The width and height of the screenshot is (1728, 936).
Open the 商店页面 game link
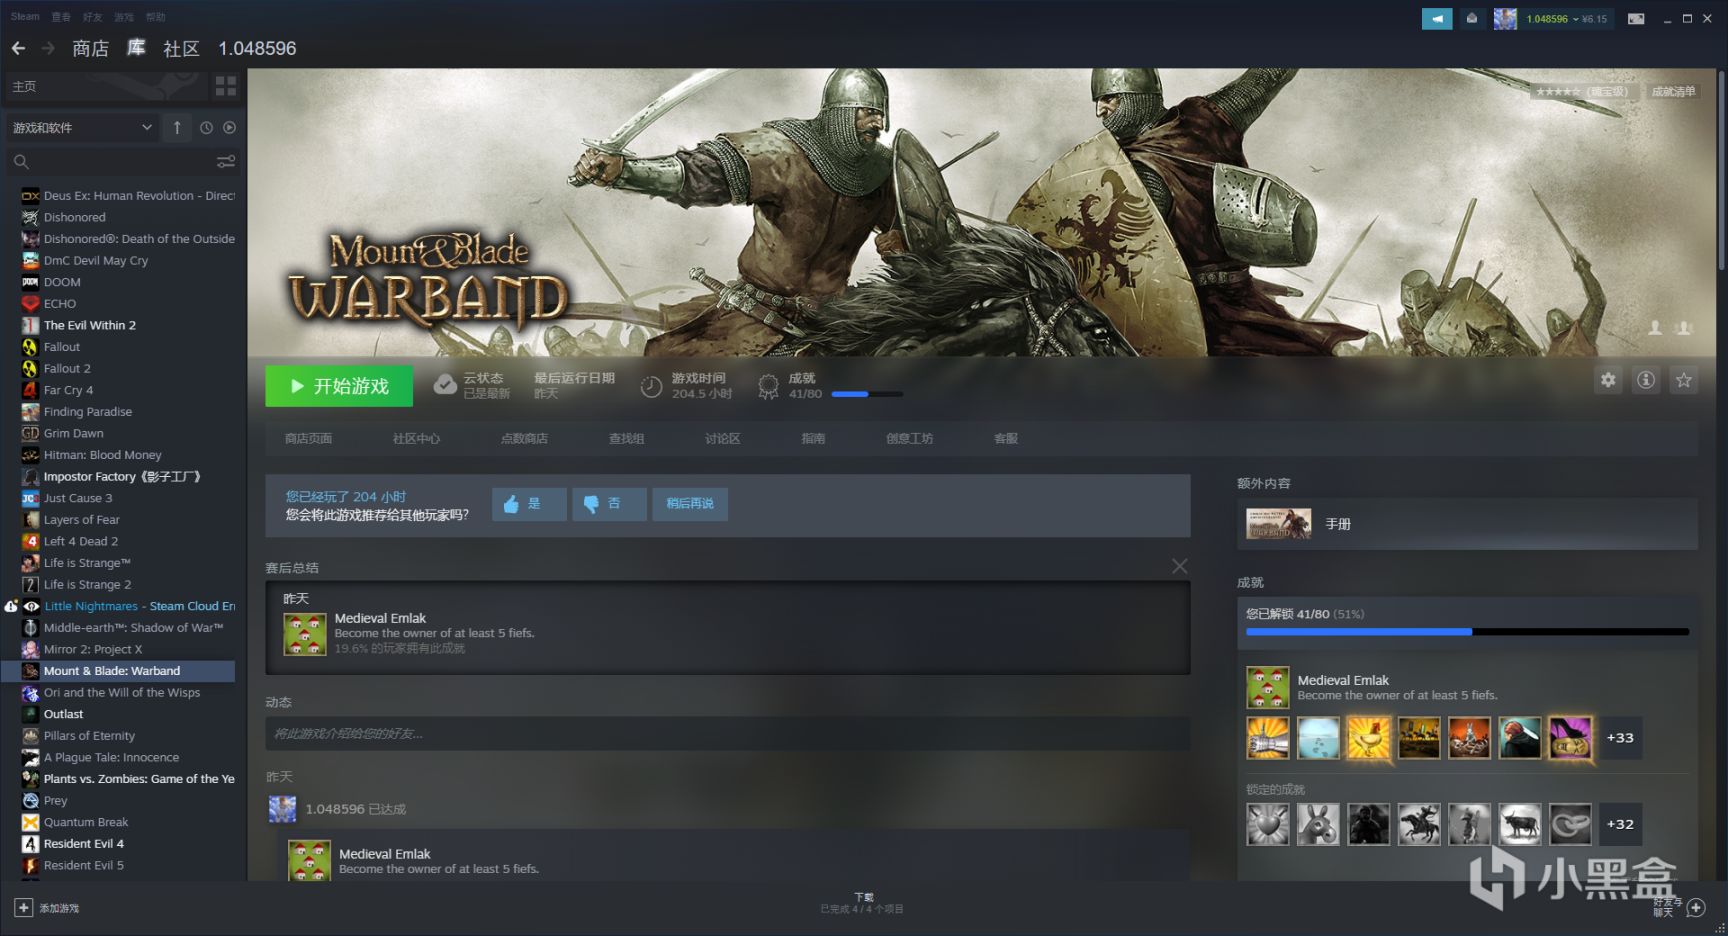click(x=308, y=438)
